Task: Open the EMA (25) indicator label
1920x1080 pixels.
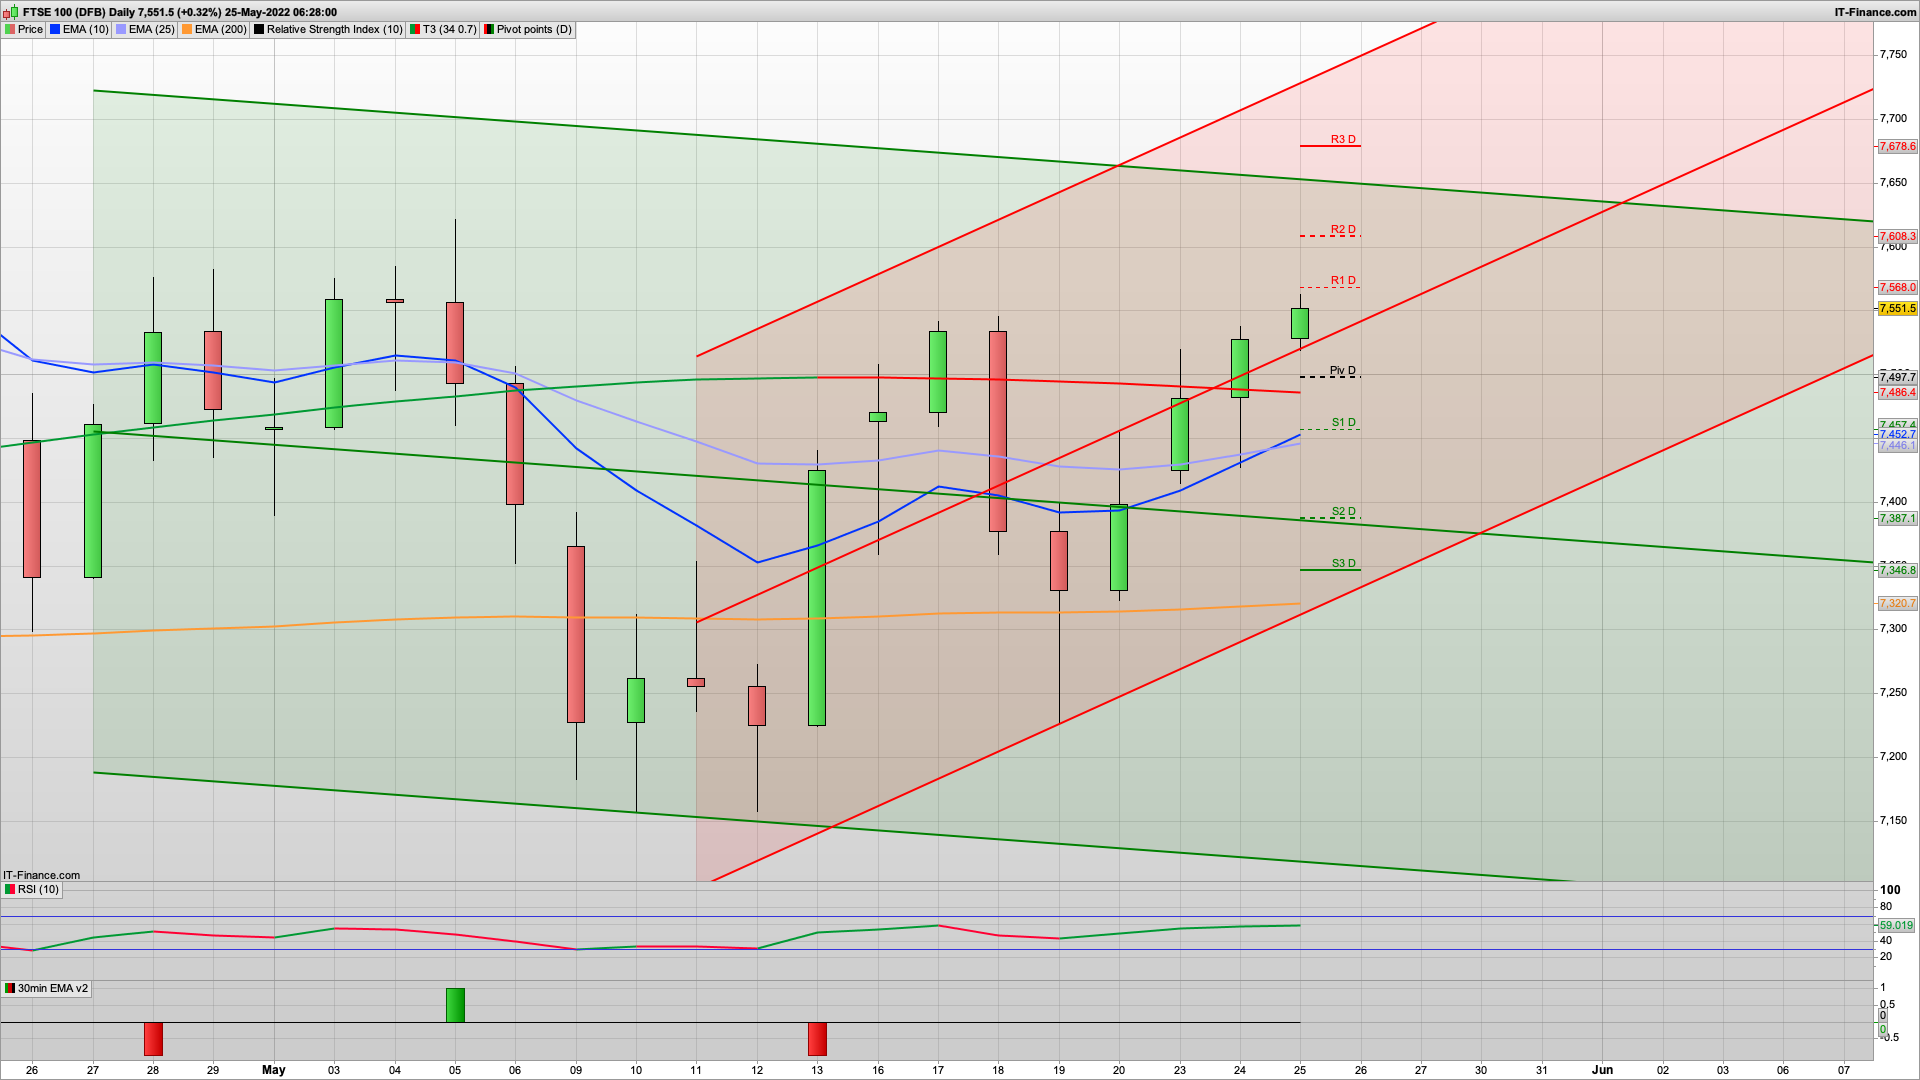Action: click(x=151, y=30)
